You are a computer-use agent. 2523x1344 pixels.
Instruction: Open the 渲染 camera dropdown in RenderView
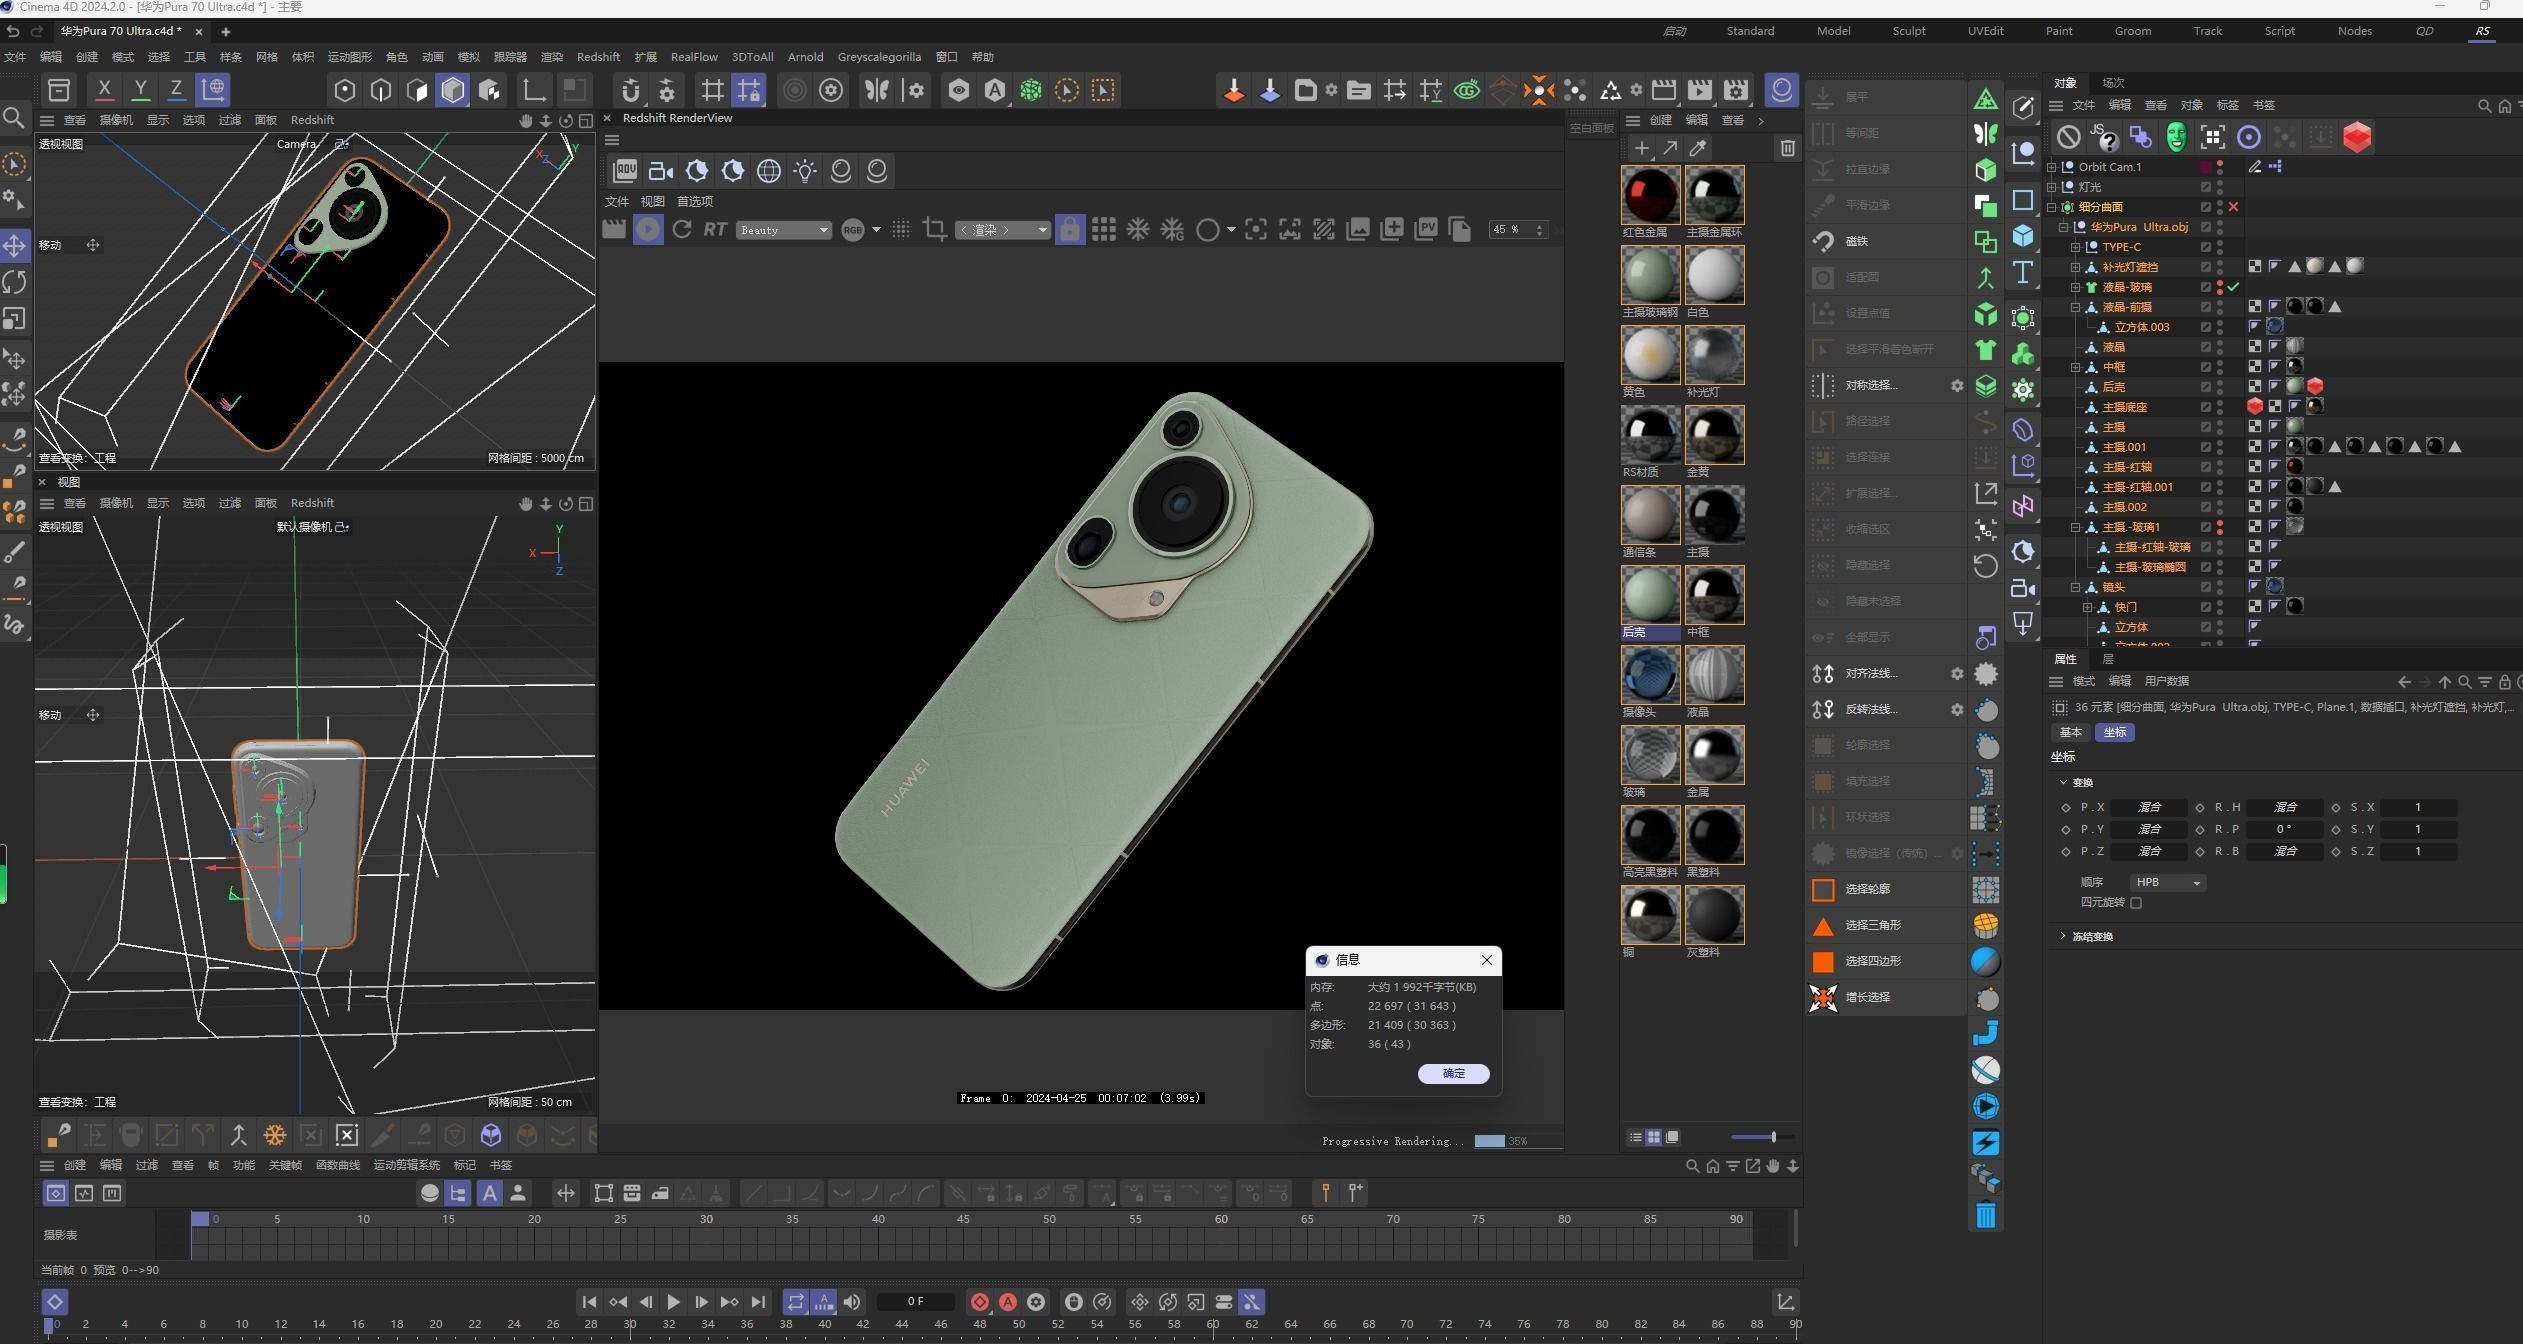click(1002, 230)
